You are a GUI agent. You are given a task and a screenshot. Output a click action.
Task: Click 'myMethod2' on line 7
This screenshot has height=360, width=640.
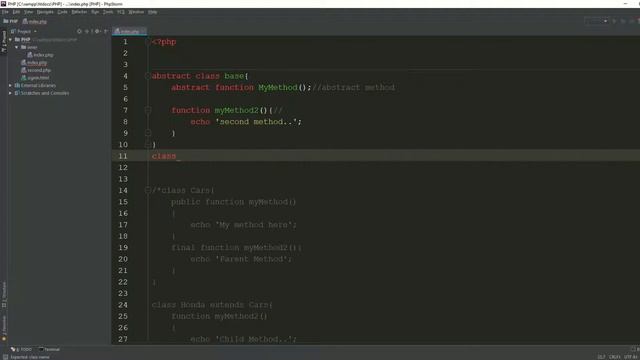pyautogui.click(x=237, y=110)
